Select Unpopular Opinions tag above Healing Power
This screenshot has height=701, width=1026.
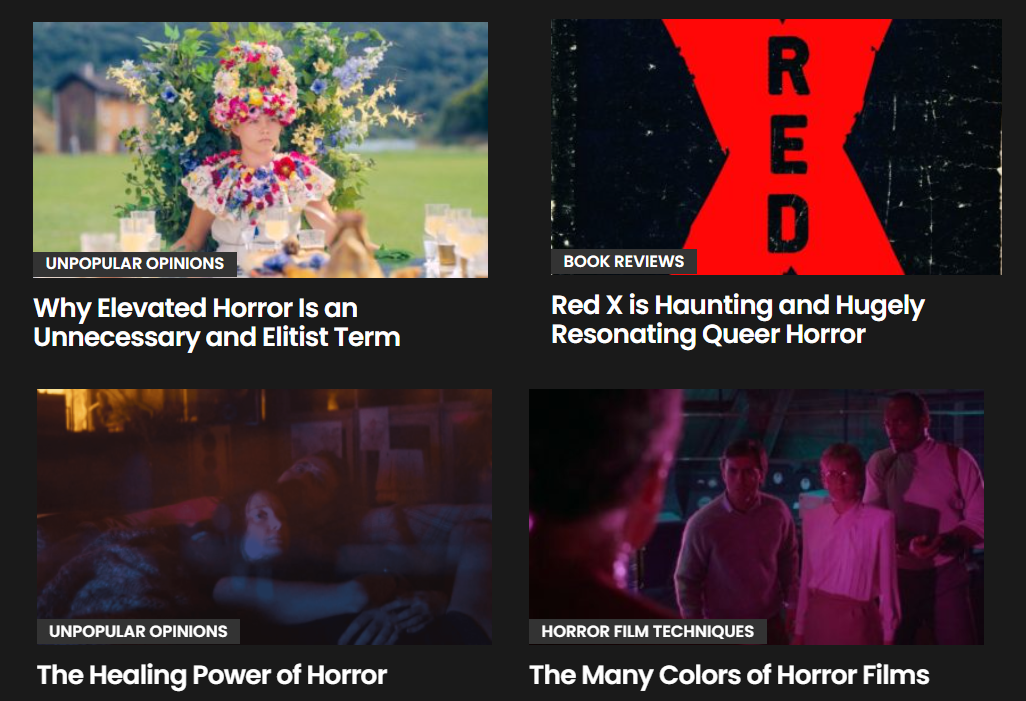click(x=138, y=632)
